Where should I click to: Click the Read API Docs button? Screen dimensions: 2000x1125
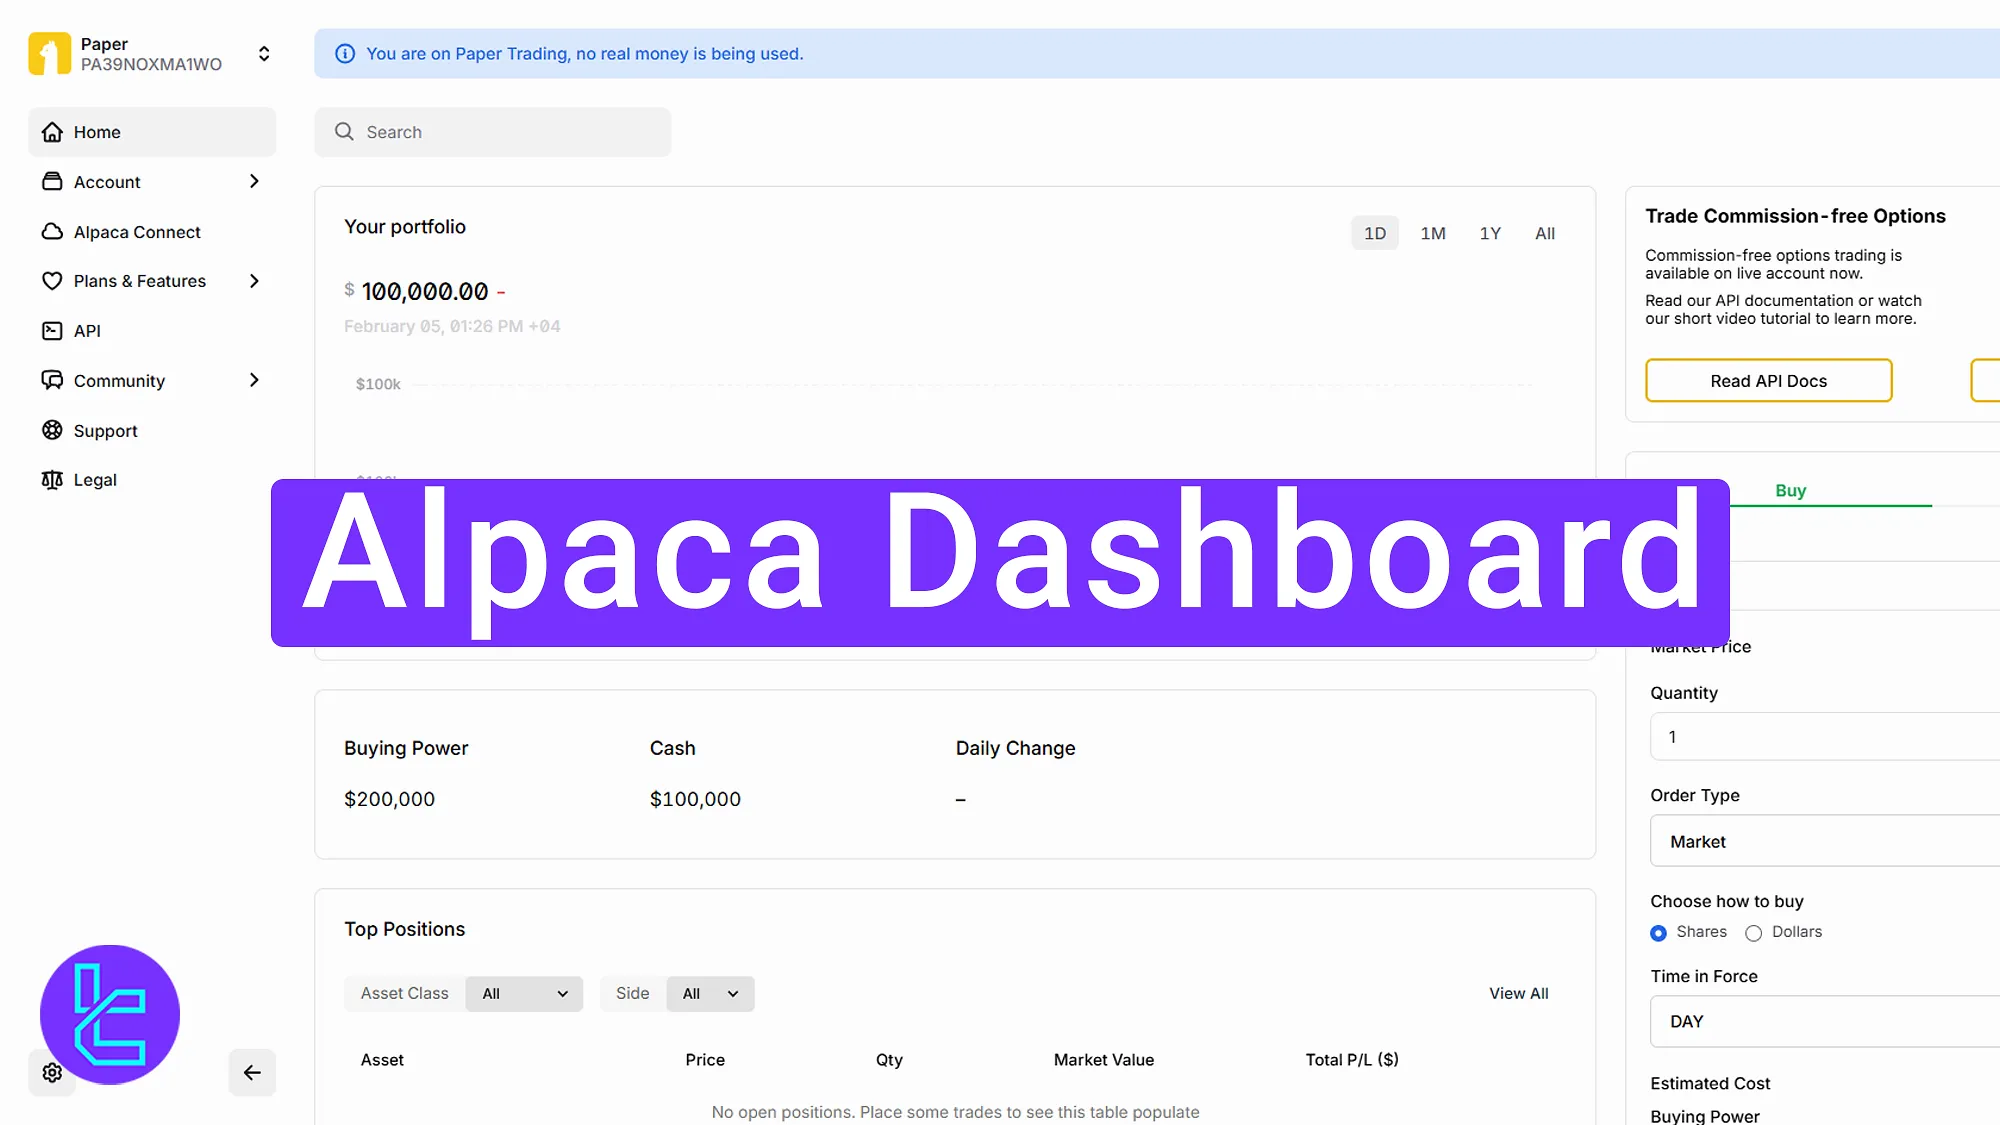(x=1768, y=380)
